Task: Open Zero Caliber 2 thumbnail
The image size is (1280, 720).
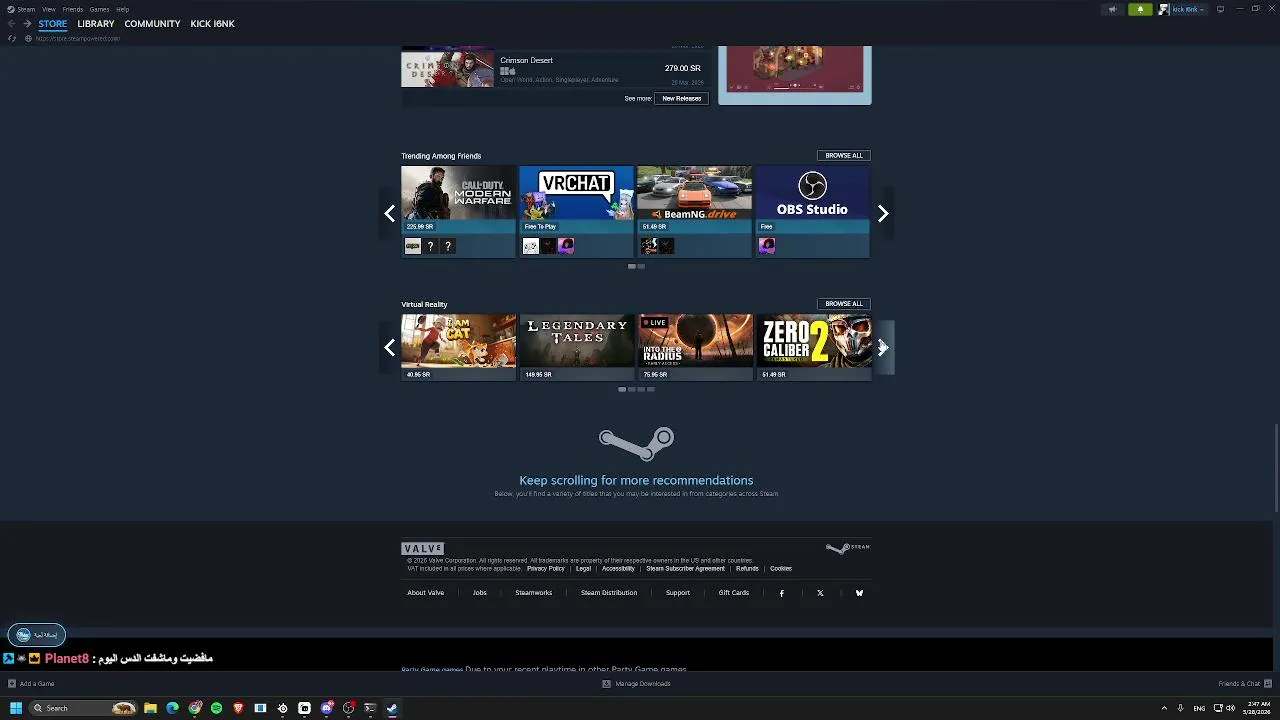Action: [x=813, y=341]
